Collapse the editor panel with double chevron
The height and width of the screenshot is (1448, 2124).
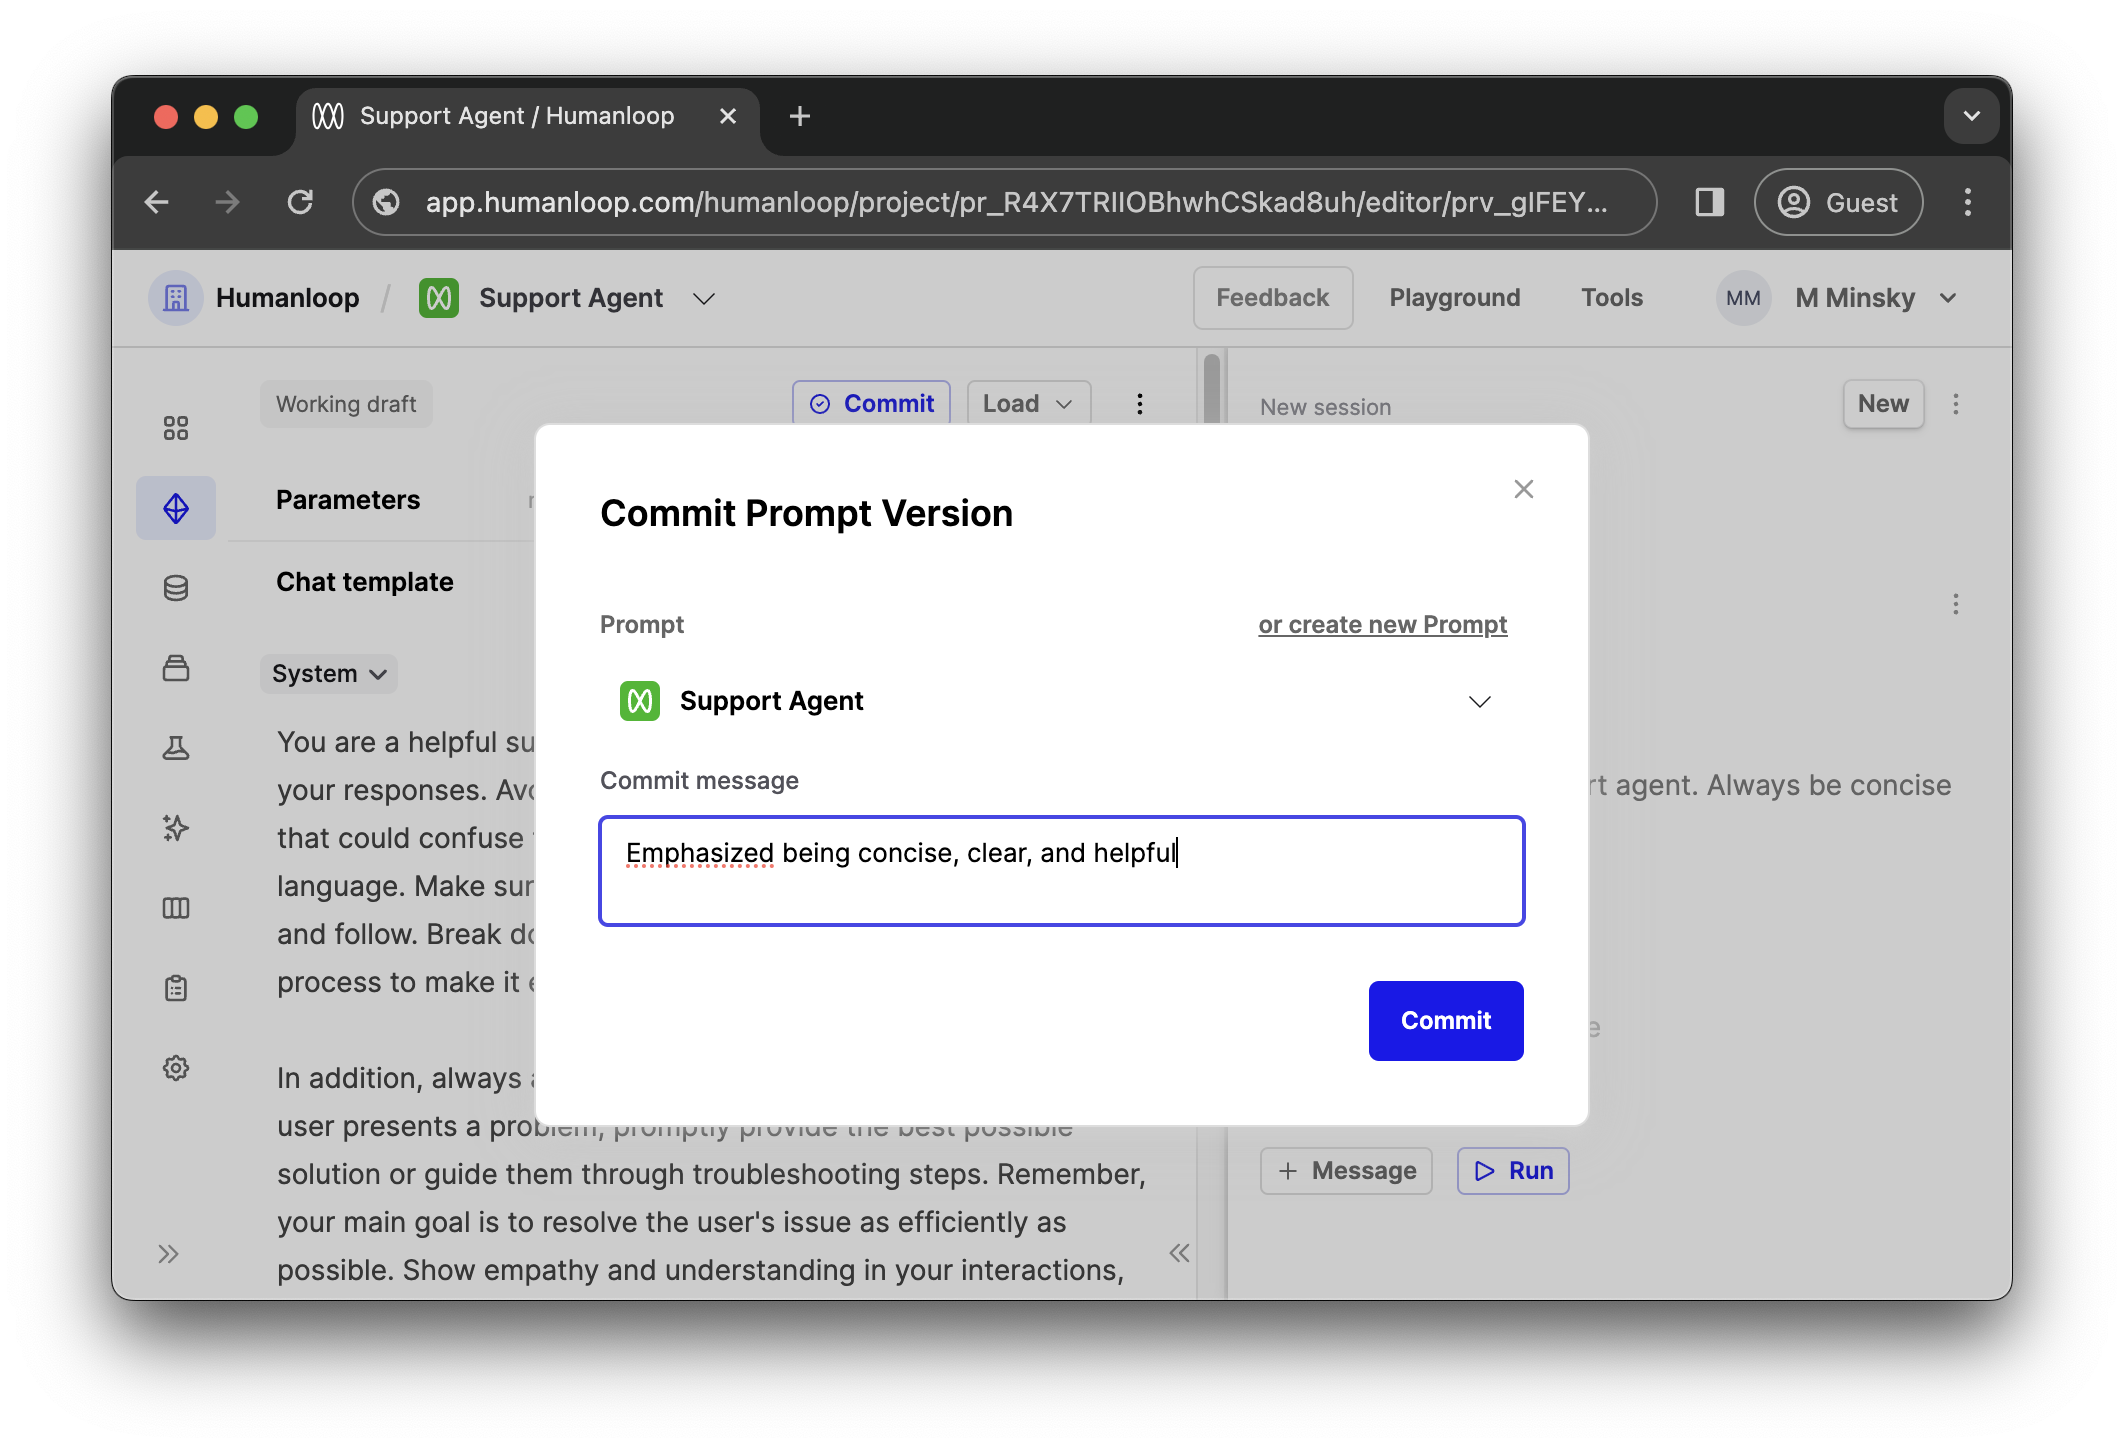coord(1179,1253)
